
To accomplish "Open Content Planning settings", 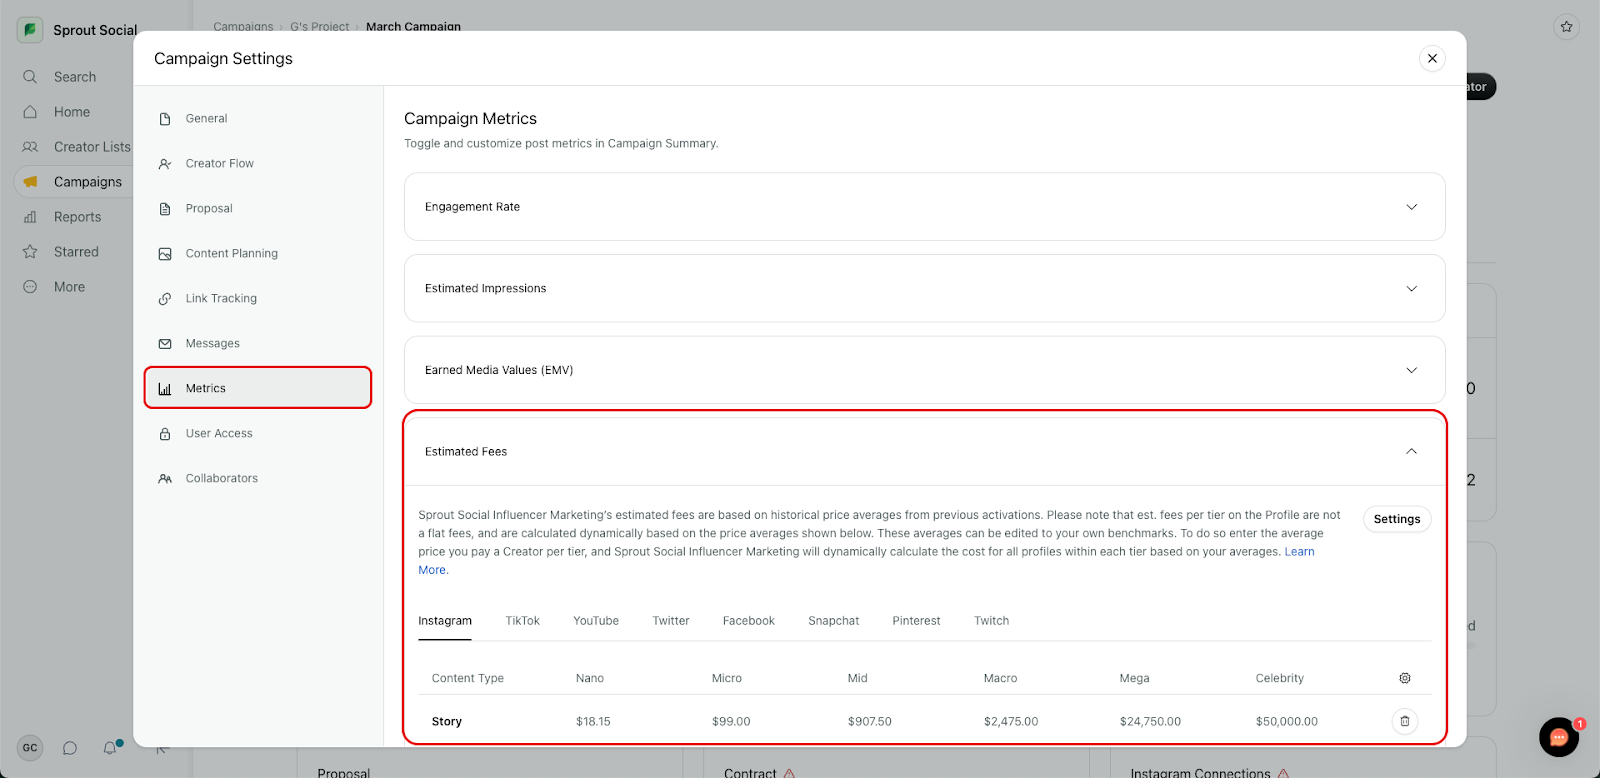I will (258, 253).
